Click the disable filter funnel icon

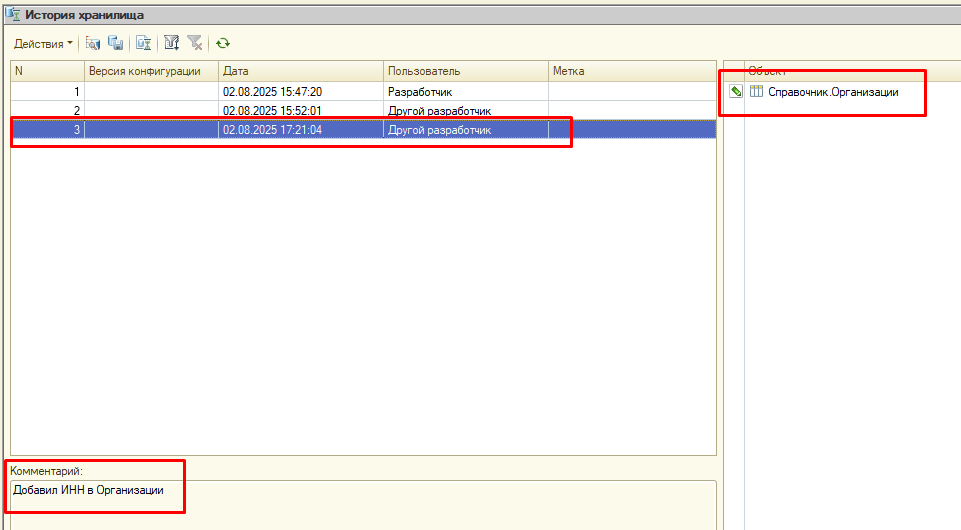[194, 43]
